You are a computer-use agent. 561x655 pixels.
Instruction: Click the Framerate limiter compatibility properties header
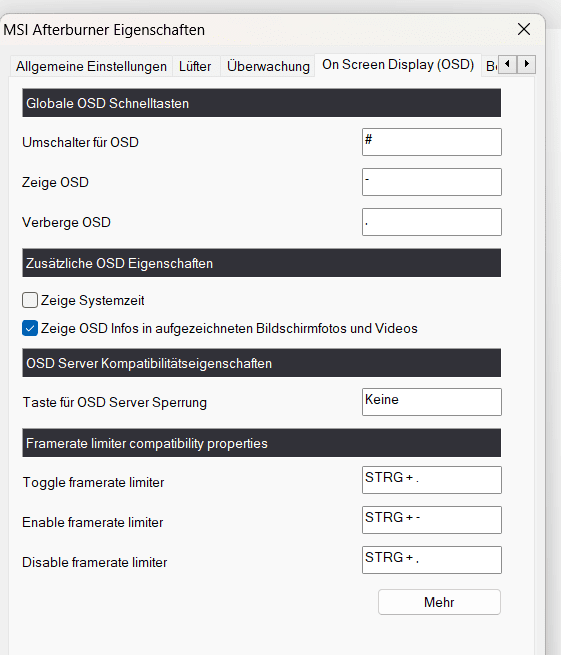point(261,443)
